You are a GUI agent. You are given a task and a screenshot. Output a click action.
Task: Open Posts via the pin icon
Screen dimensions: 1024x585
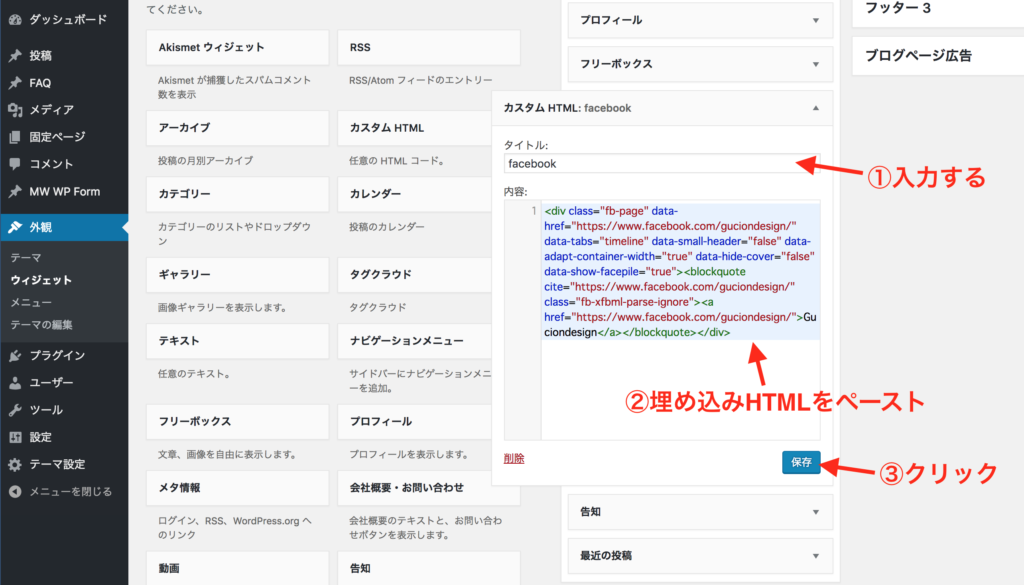coord(15,56)
